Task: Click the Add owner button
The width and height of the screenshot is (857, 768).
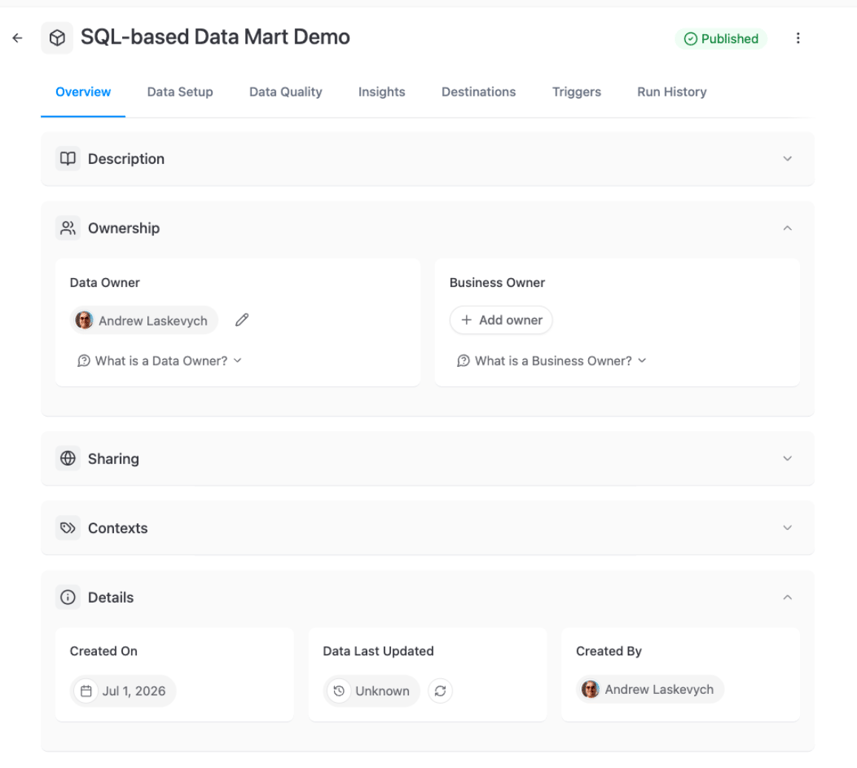Action: click(x=501, y=320)
